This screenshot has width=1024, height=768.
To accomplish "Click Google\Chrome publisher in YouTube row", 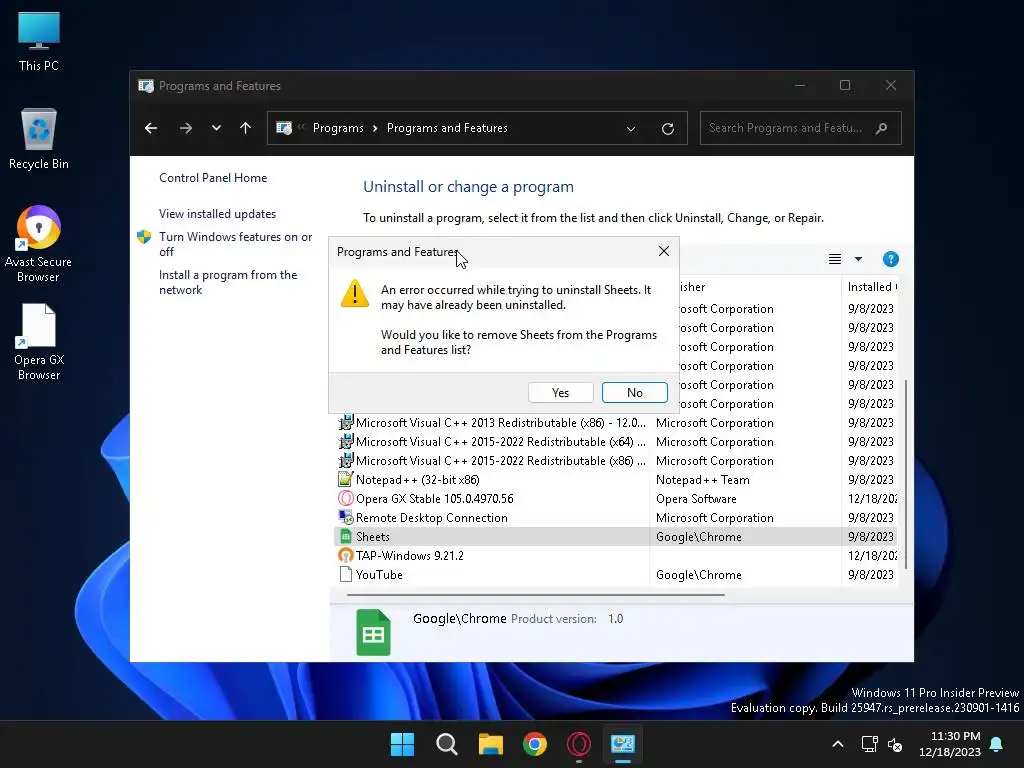I will coord(699,574).
